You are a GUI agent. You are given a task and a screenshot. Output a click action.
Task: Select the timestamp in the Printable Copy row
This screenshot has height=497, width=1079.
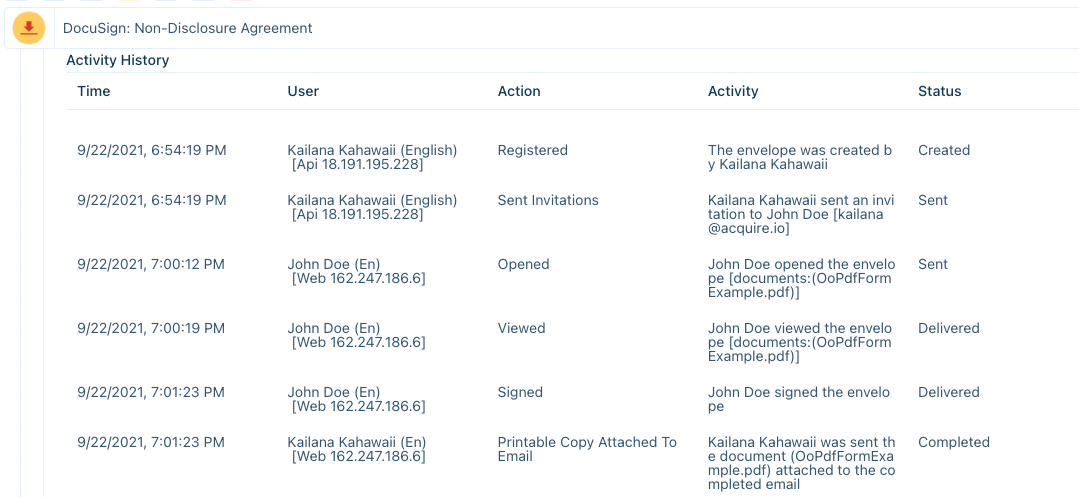pos(151,443)
